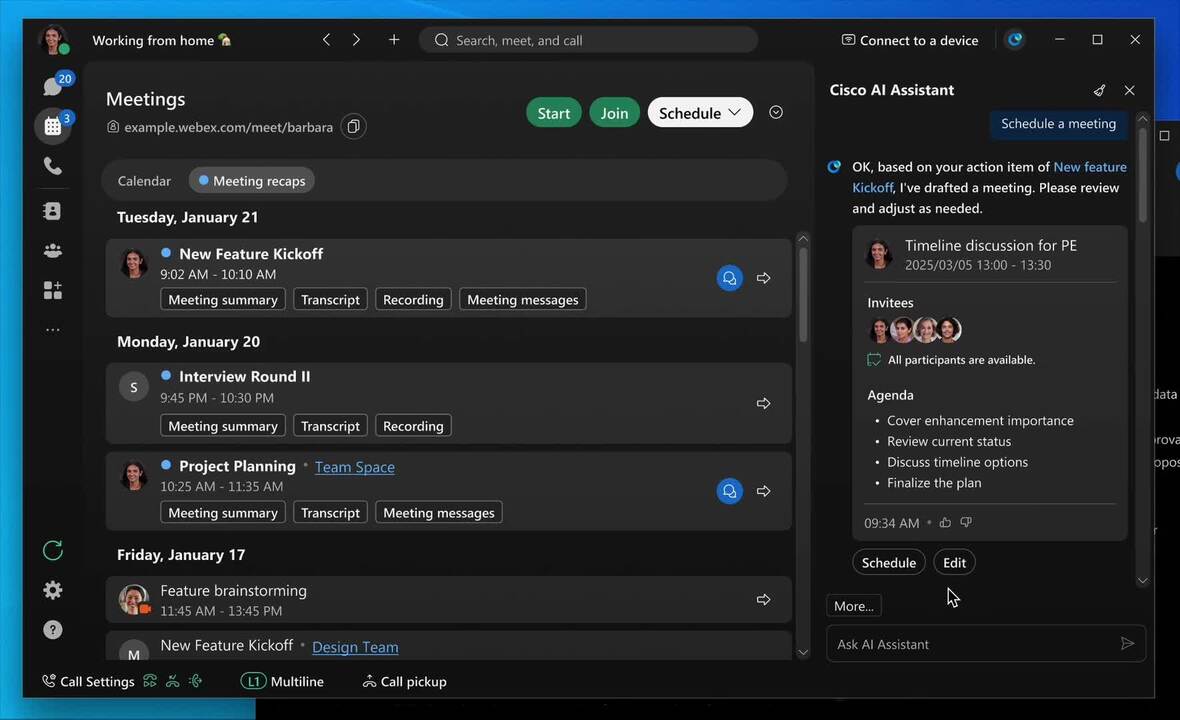Open Call Settings in the footer
Image resolution: width=1180 pixels, height=720 pixels.
(89, 681)
